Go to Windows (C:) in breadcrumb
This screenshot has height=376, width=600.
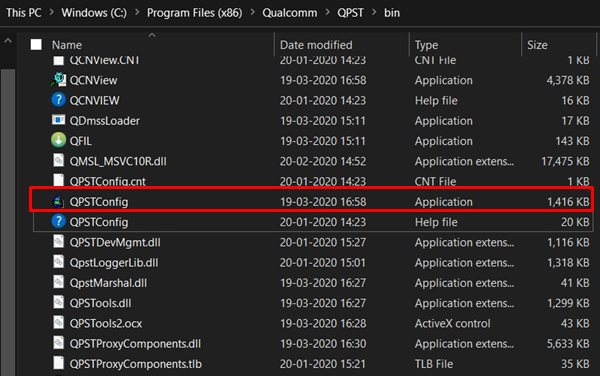[94, 13]
